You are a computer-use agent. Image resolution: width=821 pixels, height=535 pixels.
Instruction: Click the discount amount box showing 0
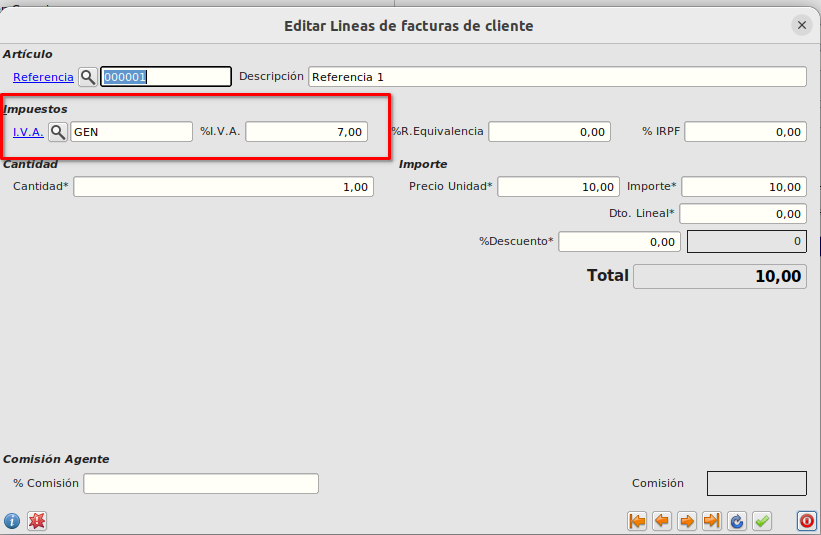click(747, 241)
